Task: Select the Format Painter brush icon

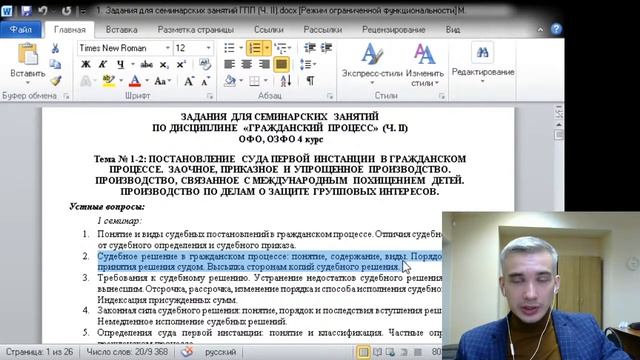Action: (x=56, y=80)
